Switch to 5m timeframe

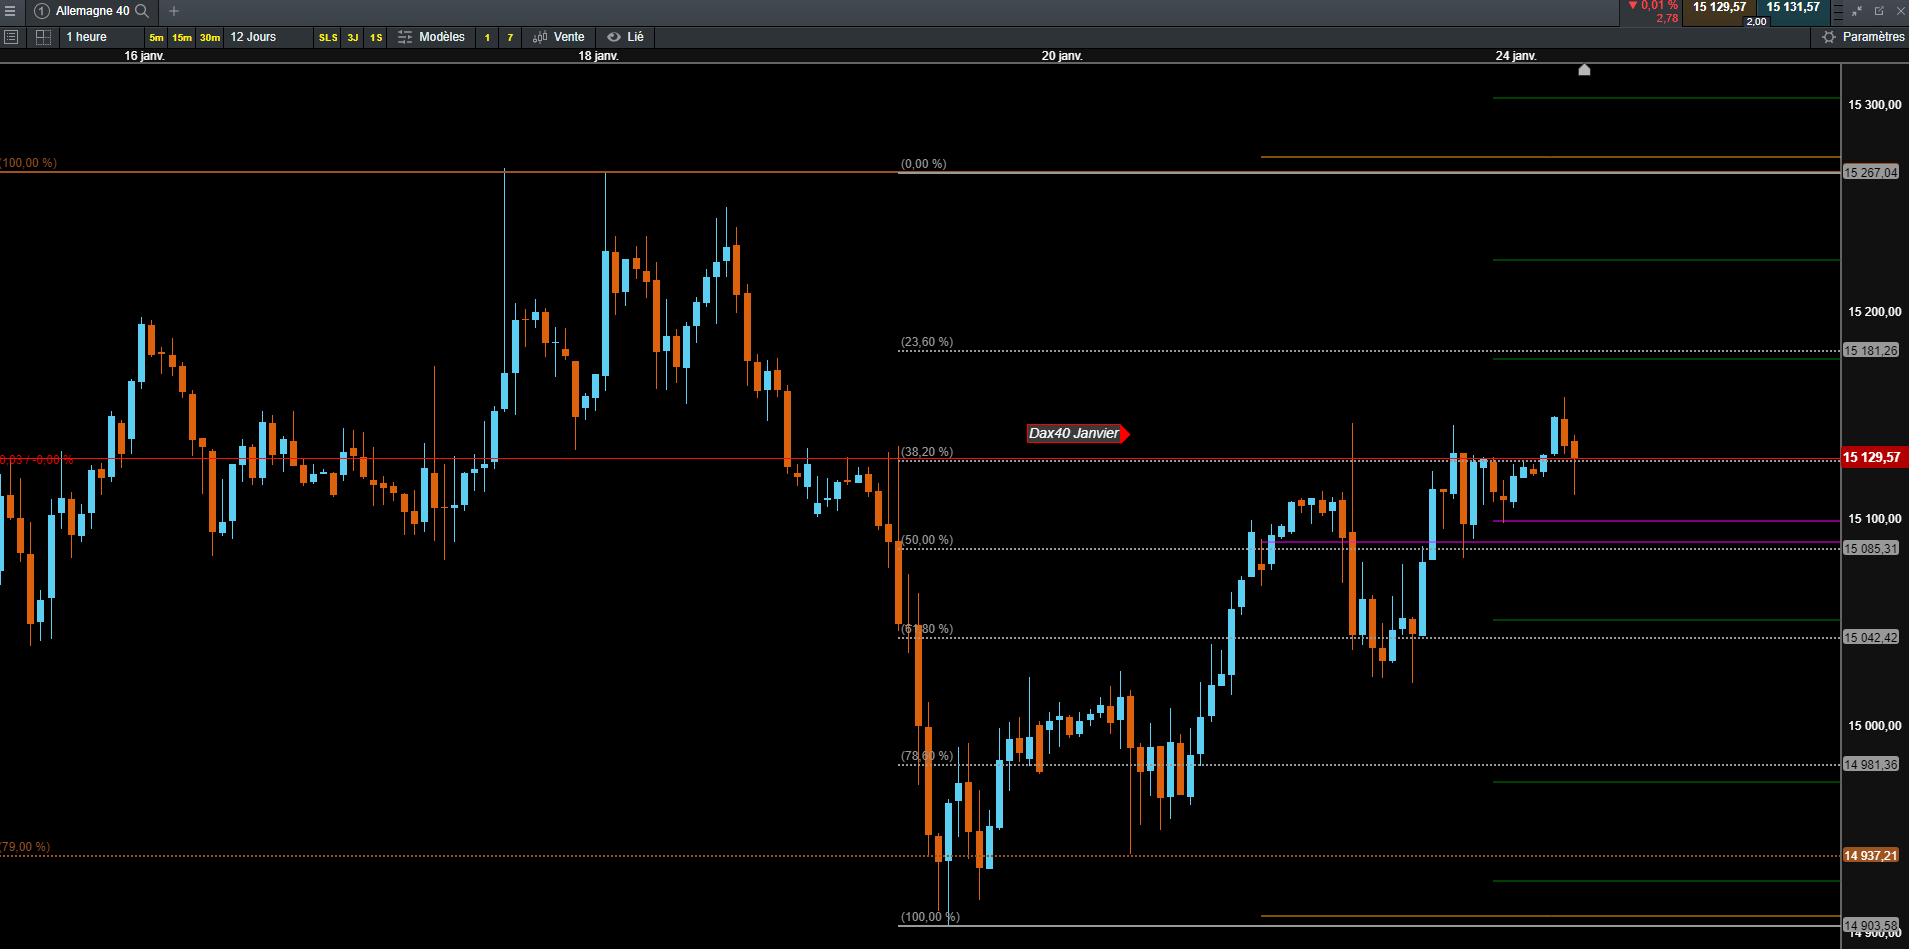(156, 38)
